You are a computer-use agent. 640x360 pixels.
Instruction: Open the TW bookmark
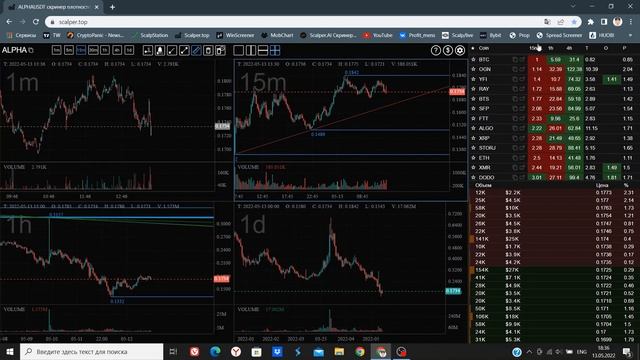tap(52, 36)
